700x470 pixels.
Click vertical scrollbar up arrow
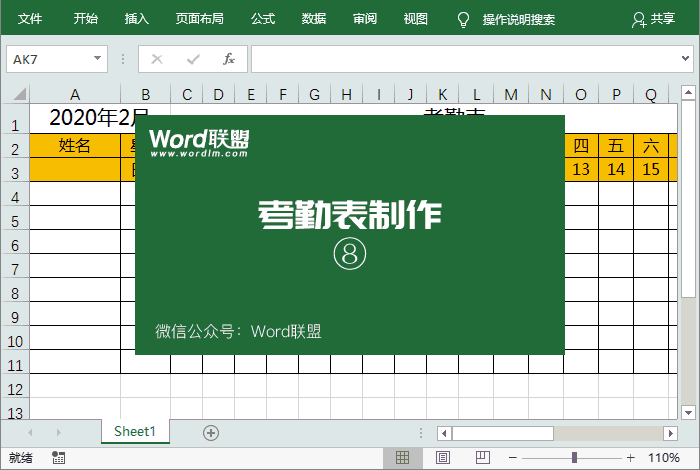(688, 93)
